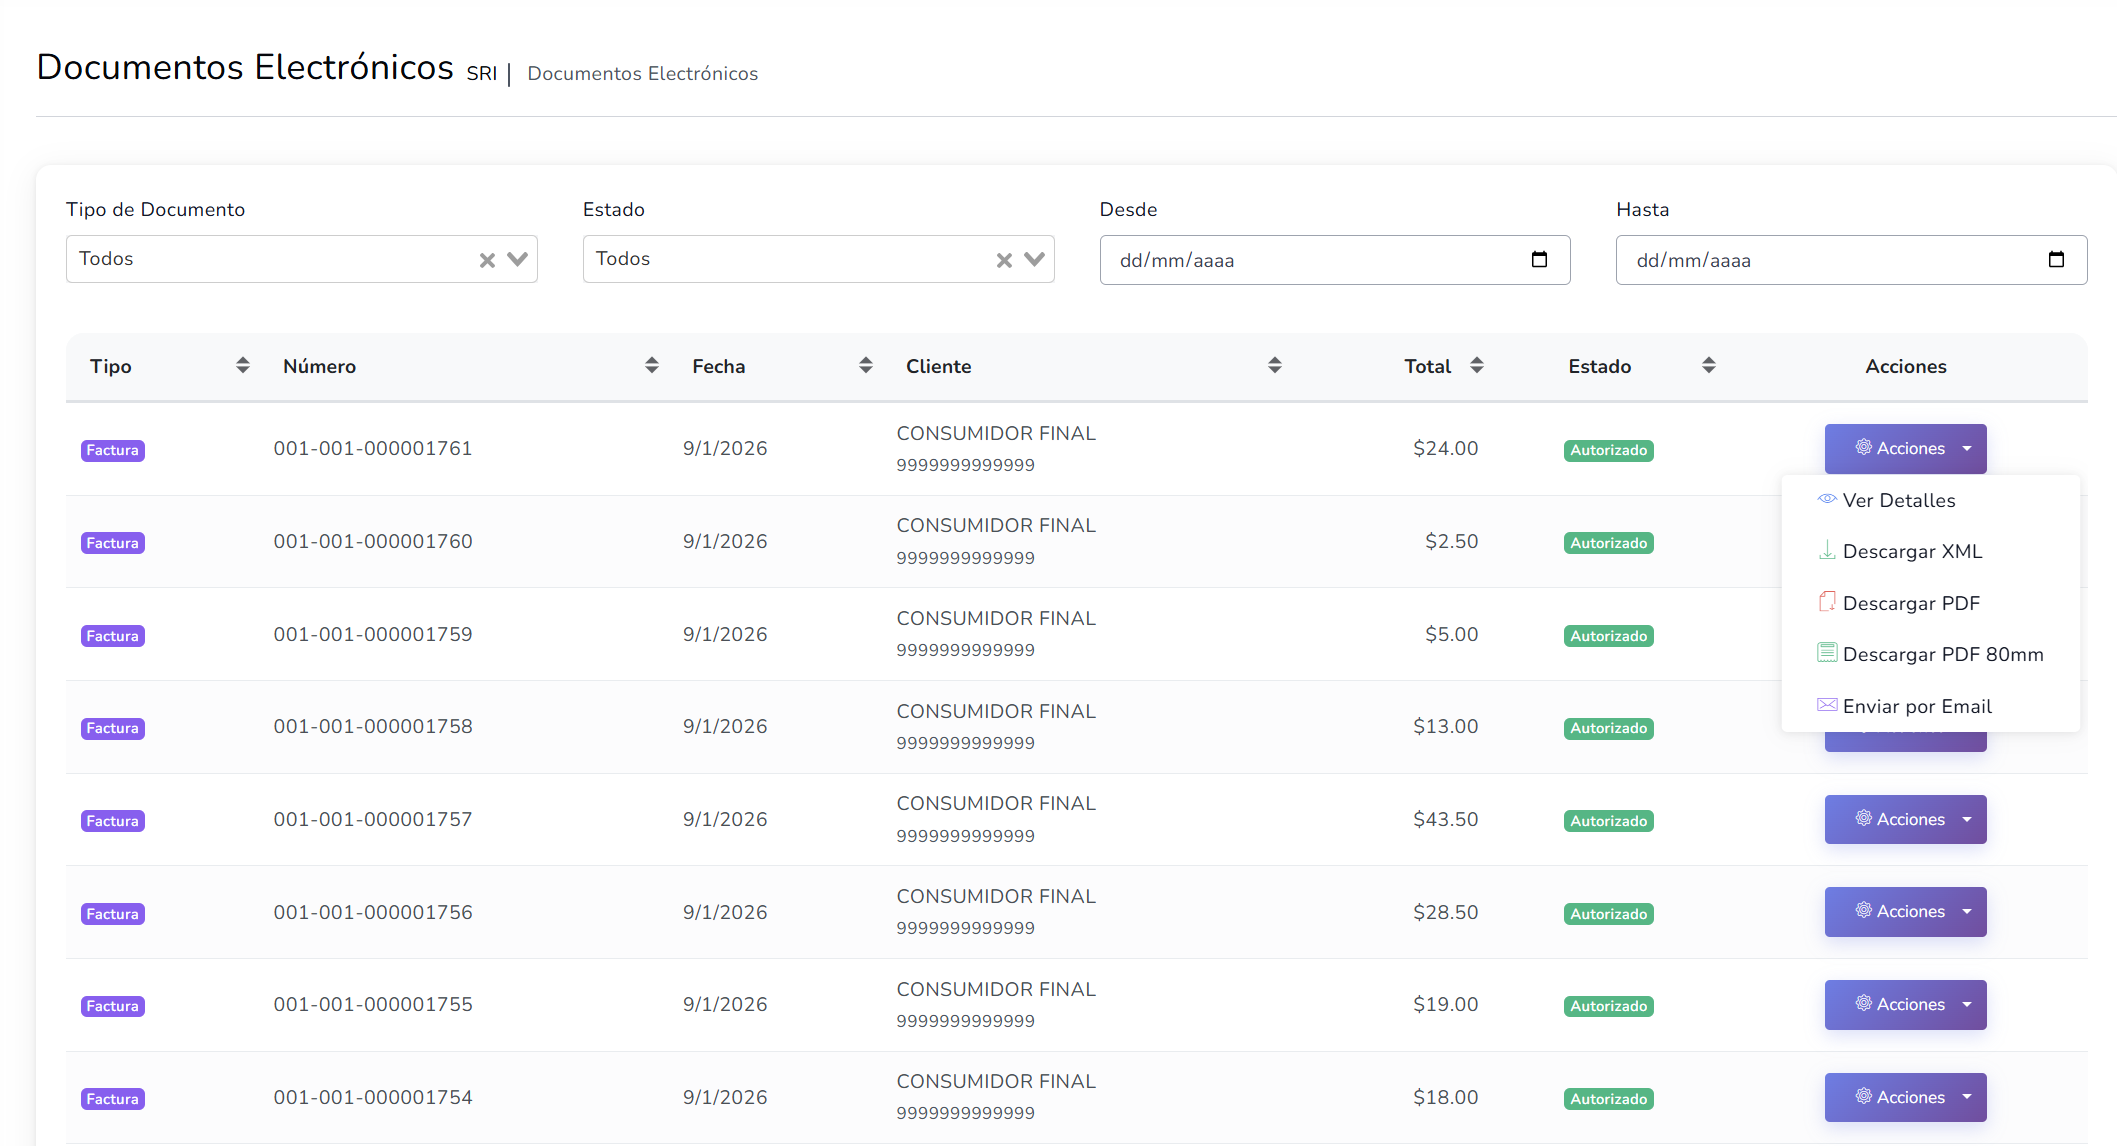Clear the Estado filter selection
The height and width of the screenshot is (1146, 2117).
[1004, 260]
